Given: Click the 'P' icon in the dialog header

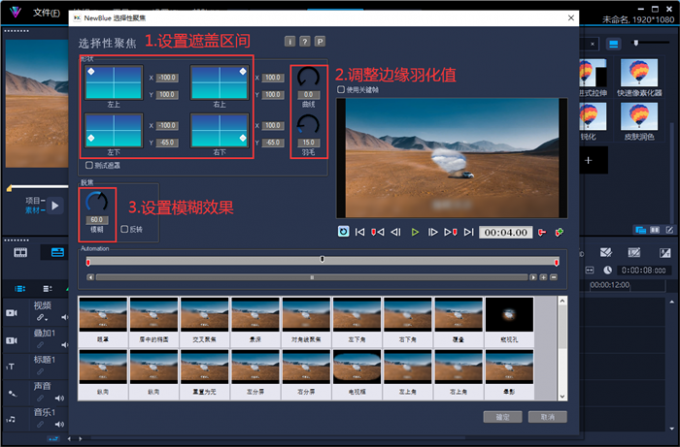Looking at the screenshot, I should [320, 41].
